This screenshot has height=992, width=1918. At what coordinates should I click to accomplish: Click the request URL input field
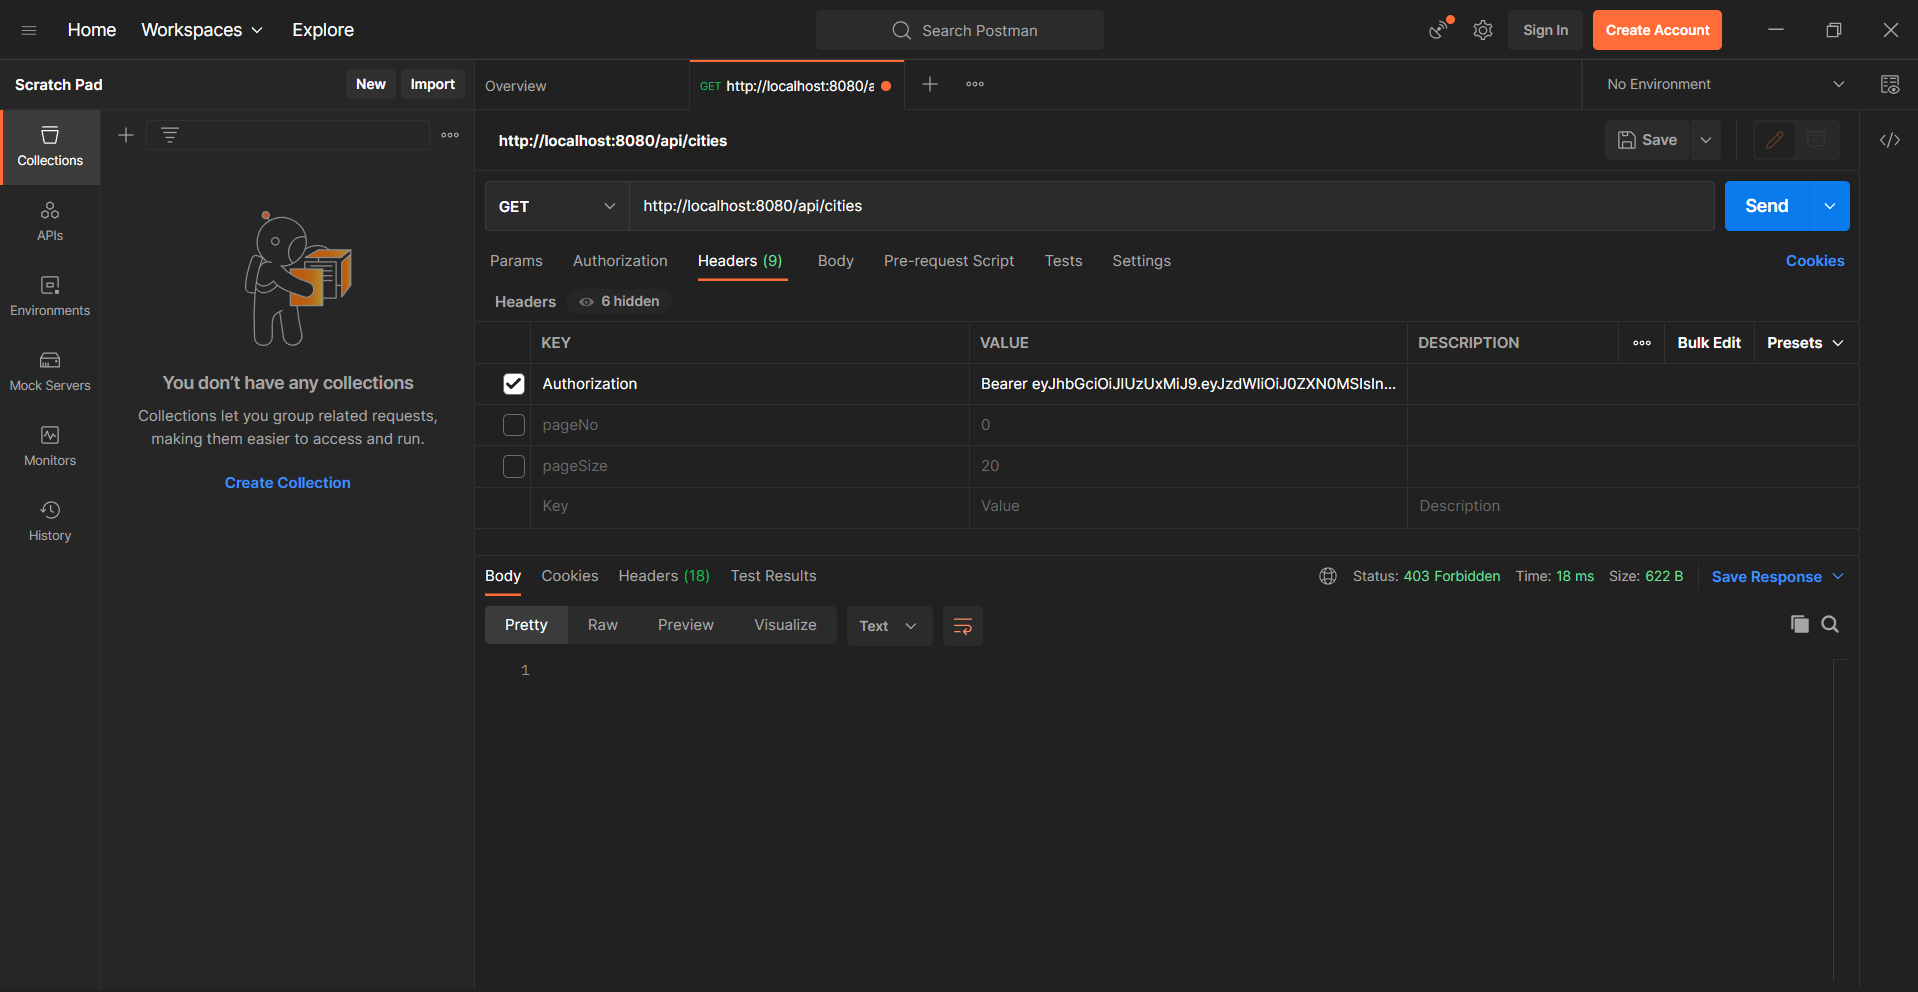pos(1171,206)
